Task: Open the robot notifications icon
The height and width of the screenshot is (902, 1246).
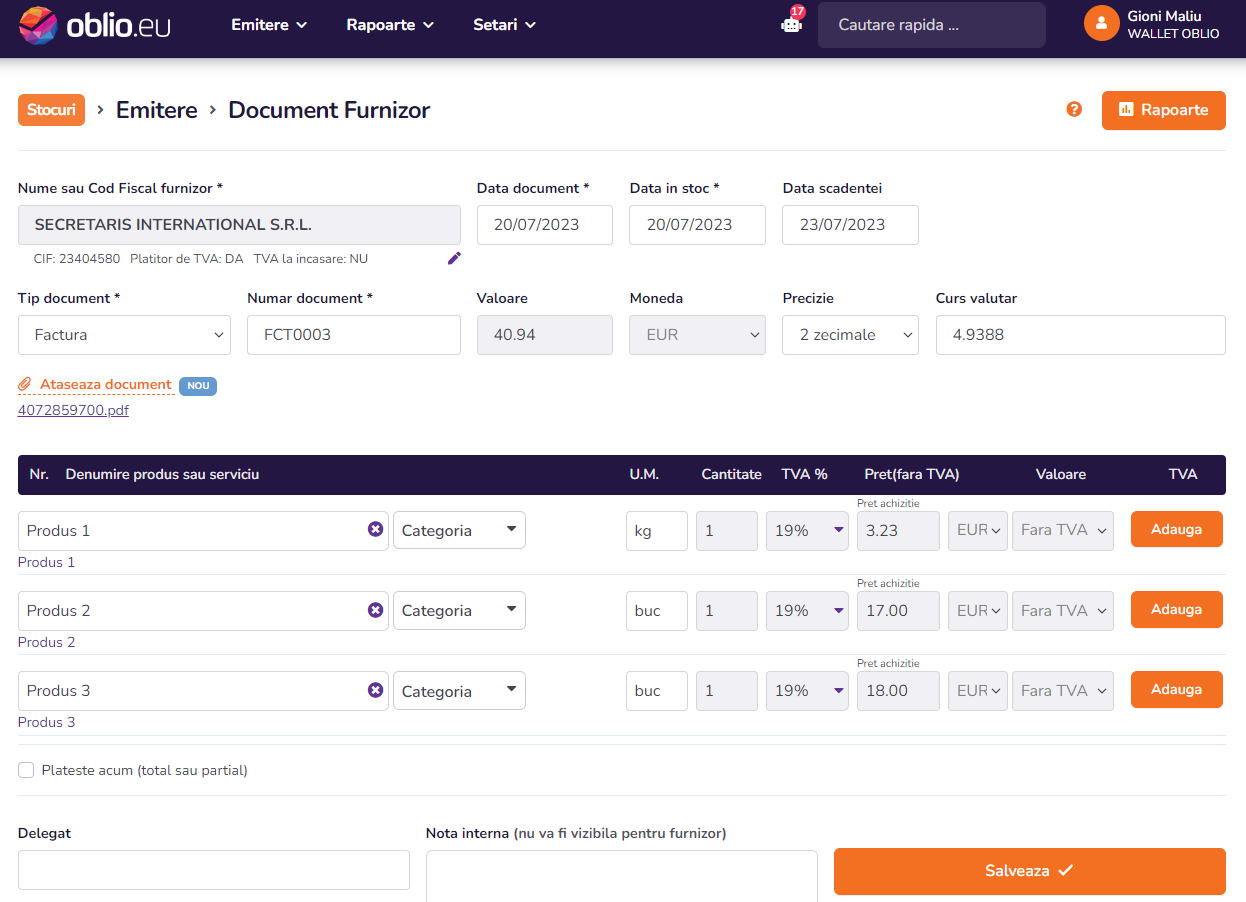Action: (791, 25)
